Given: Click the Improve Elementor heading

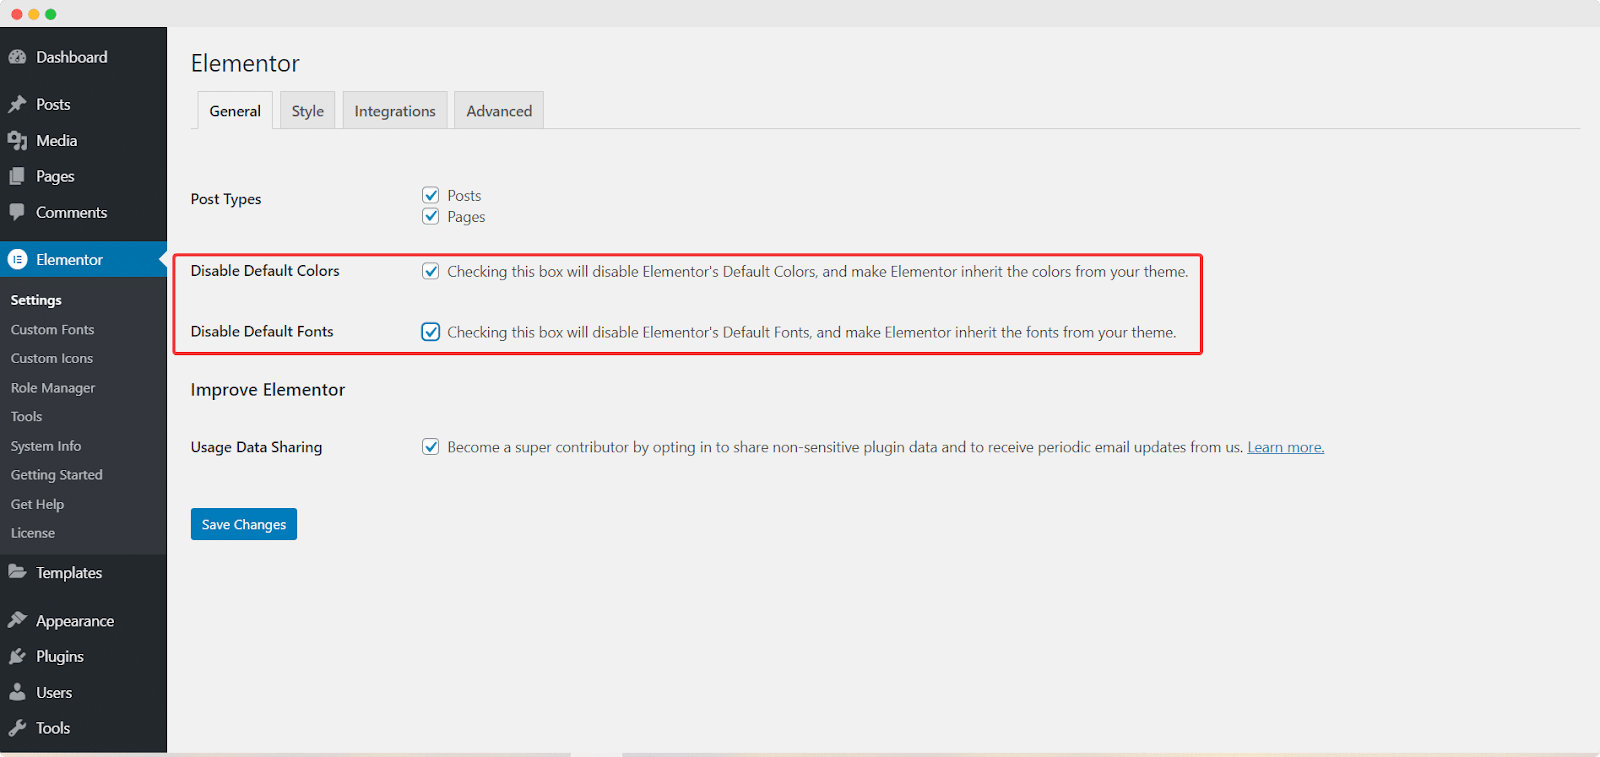Looking at the screenshot, I should point(268,390).
